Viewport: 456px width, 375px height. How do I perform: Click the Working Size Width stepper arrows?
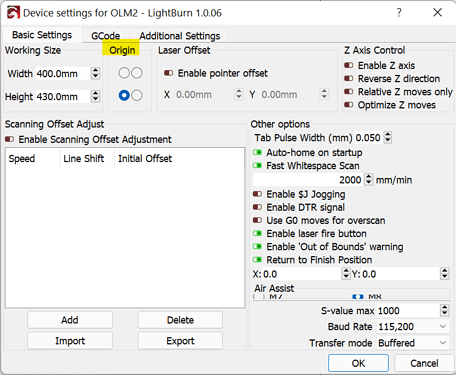[x=95, y=73]
